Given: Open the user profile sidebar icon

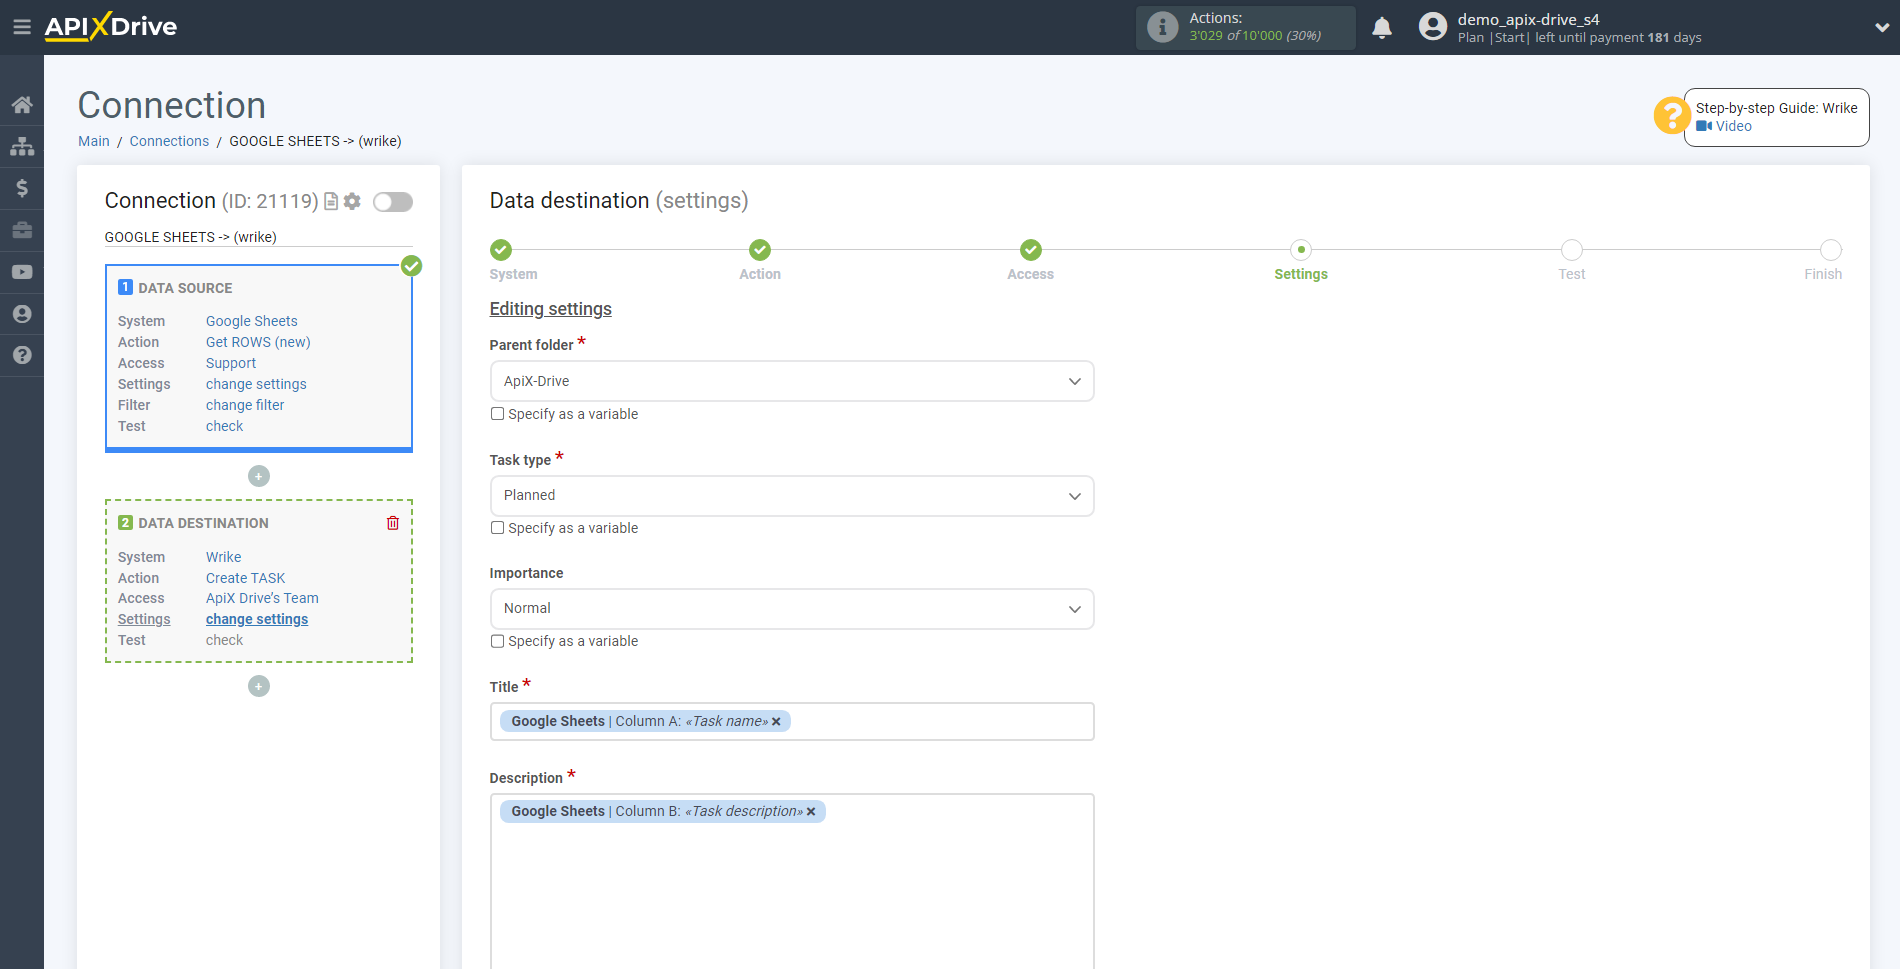Looking at the screenshot, I should pos(22,314).
